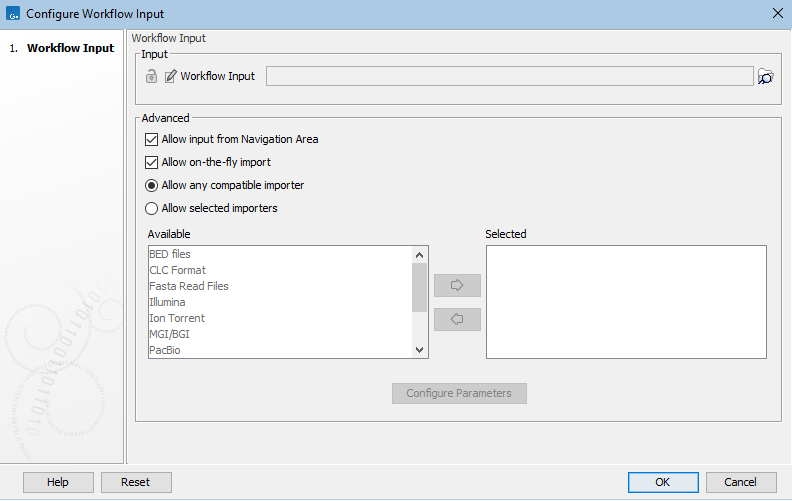Select CLC Format in Available list

[280, 270]
